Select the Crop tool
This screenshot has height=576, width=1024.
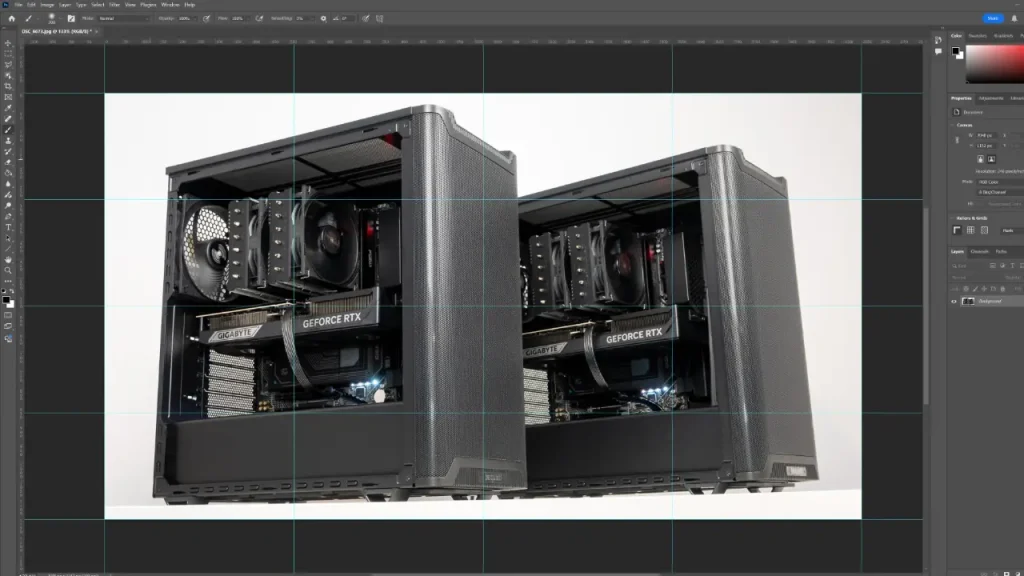click(x=8, y=86)
